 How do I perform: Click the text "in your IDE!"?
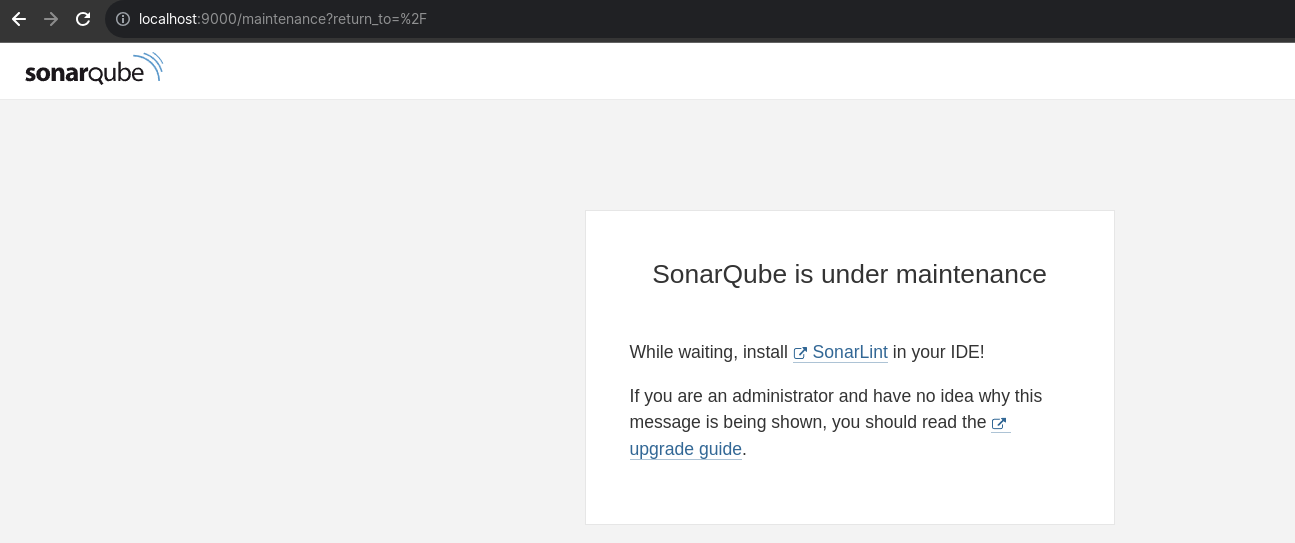[x=938, y=352]
